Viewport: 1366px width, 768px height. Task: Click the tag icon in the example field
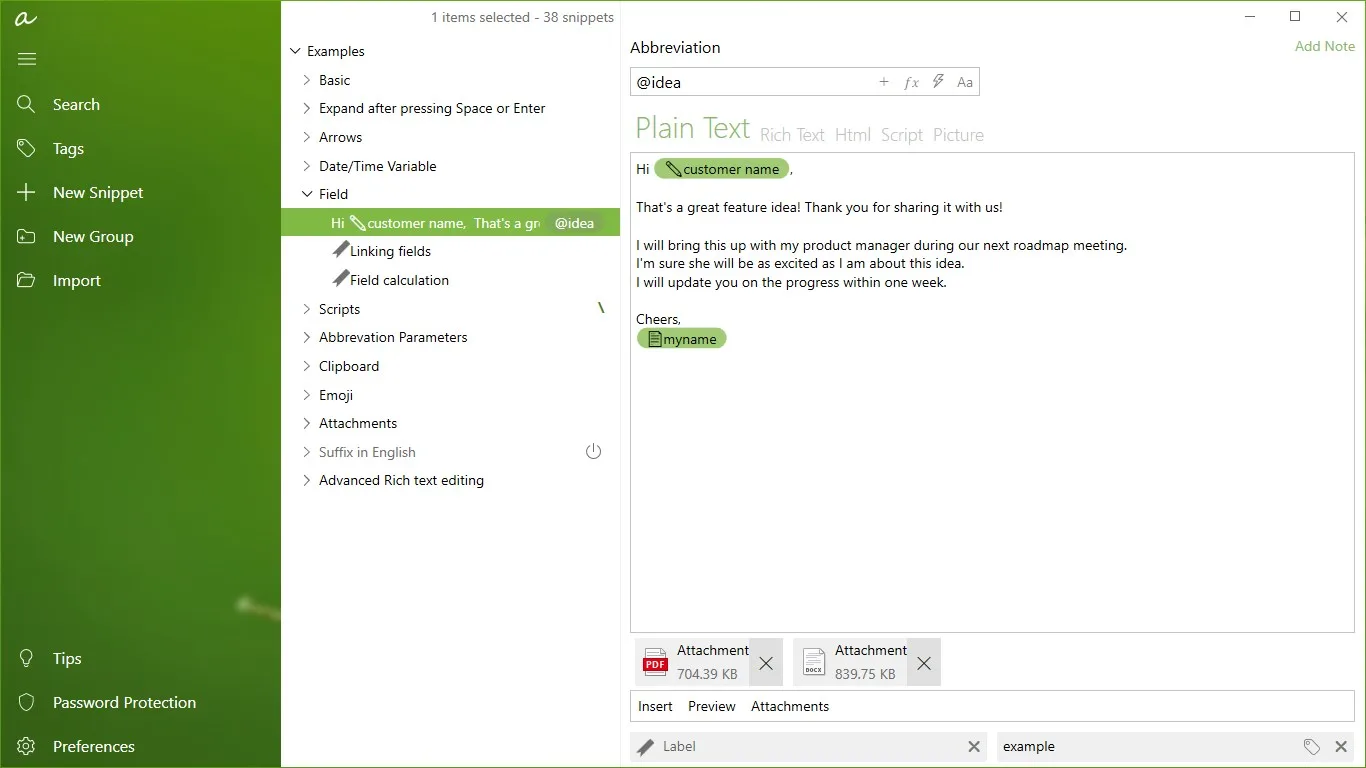coord(1312,746)
